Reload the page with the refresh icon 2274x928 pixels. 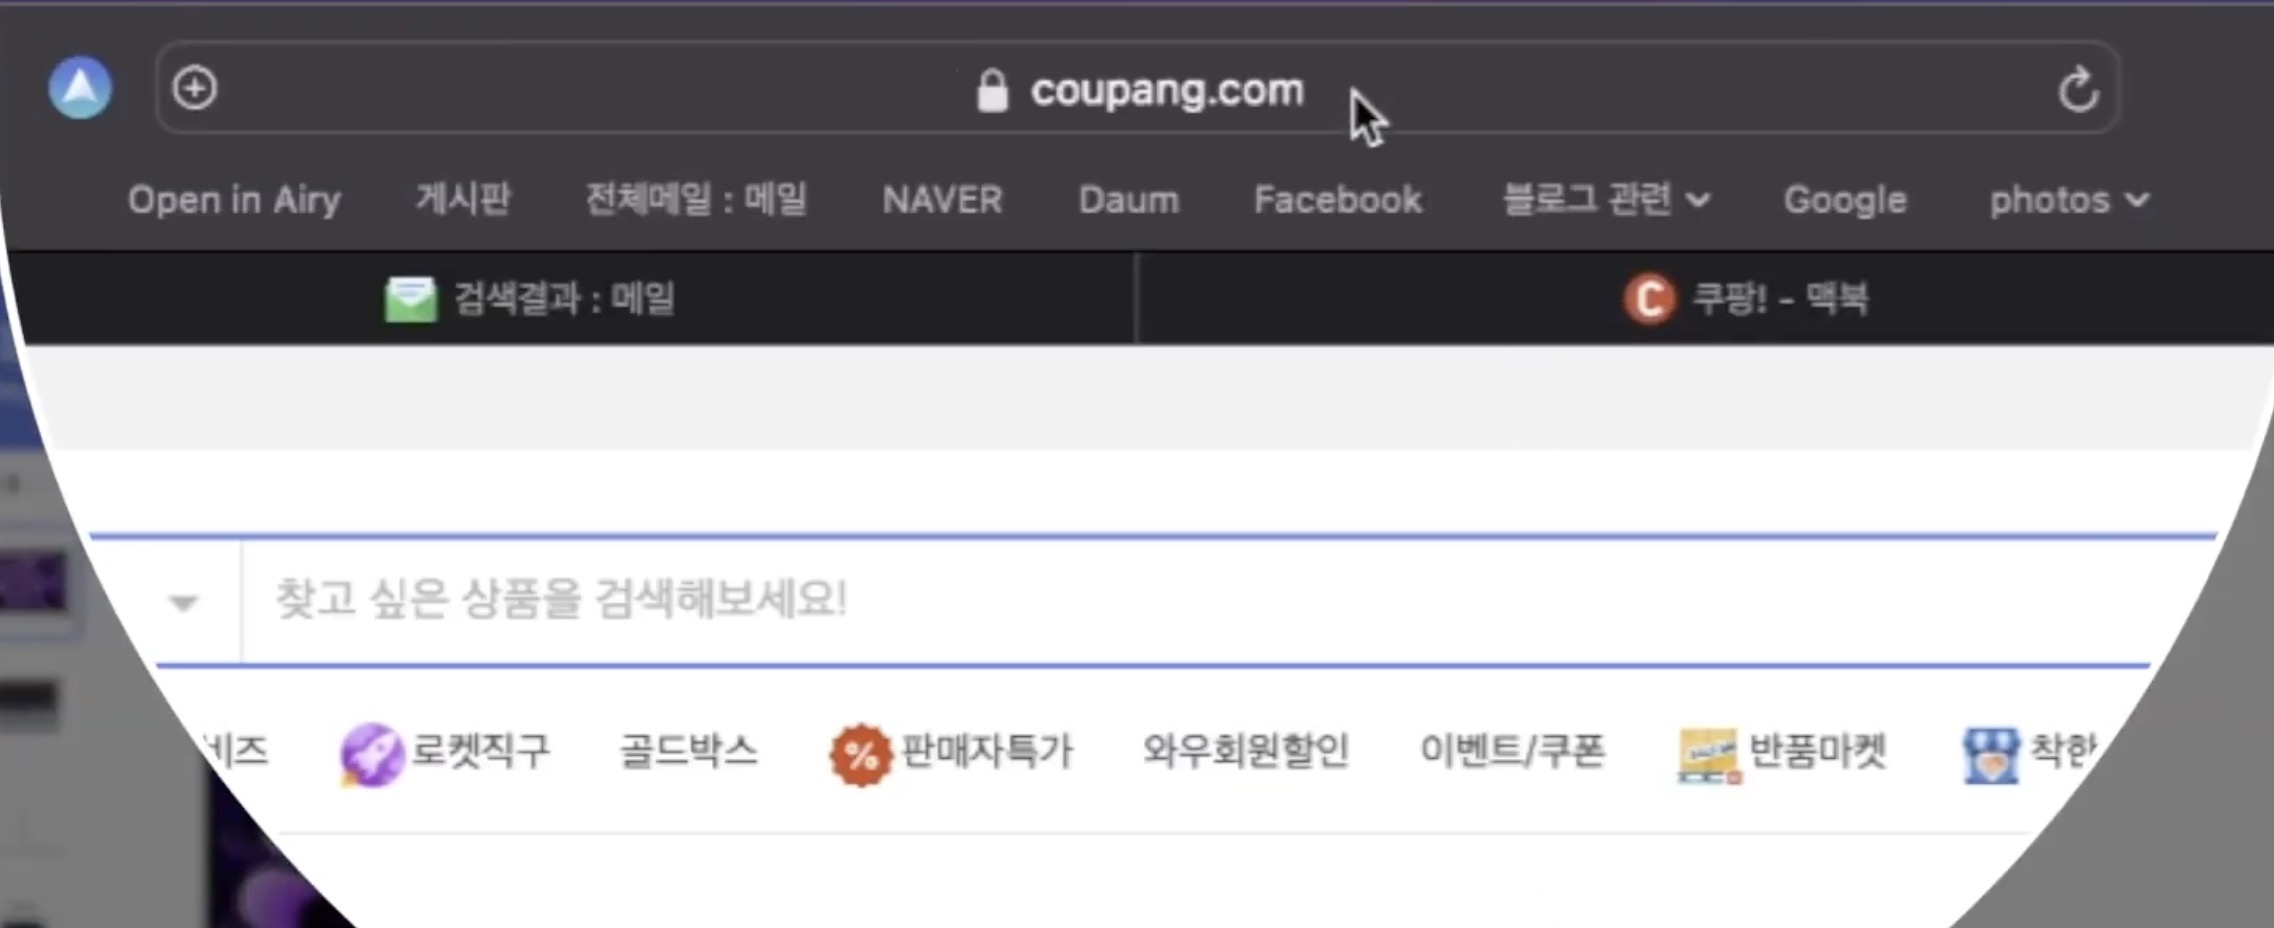pyautogui.click(x=2078, y=89)
